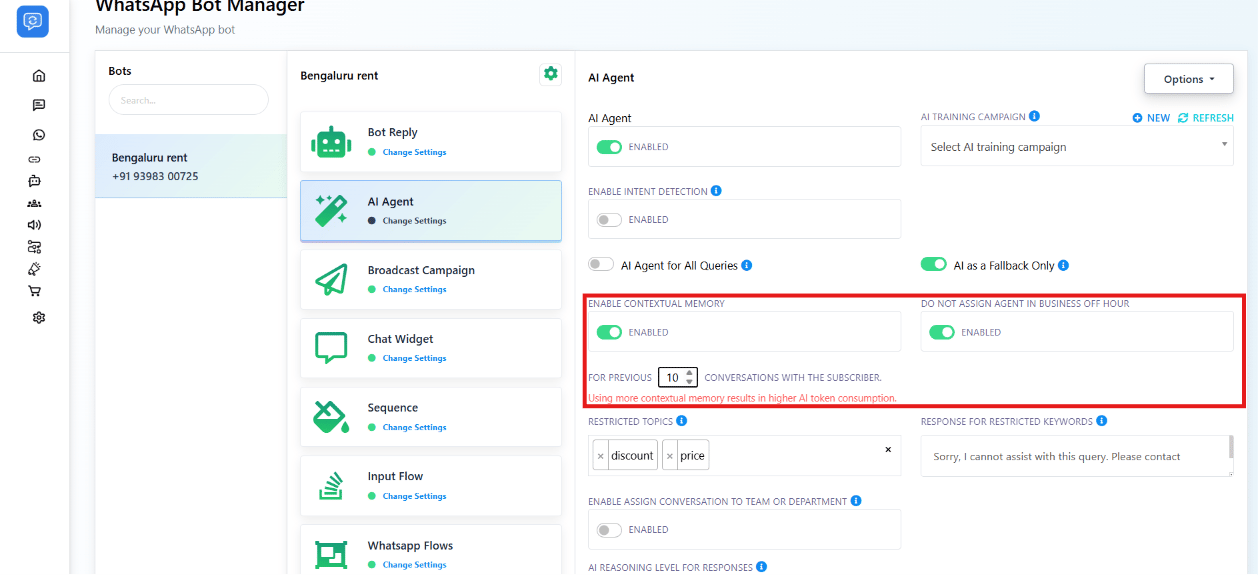Open the Chat Widget card
This screenshot has height=575, width=1258.
[431, 348]
